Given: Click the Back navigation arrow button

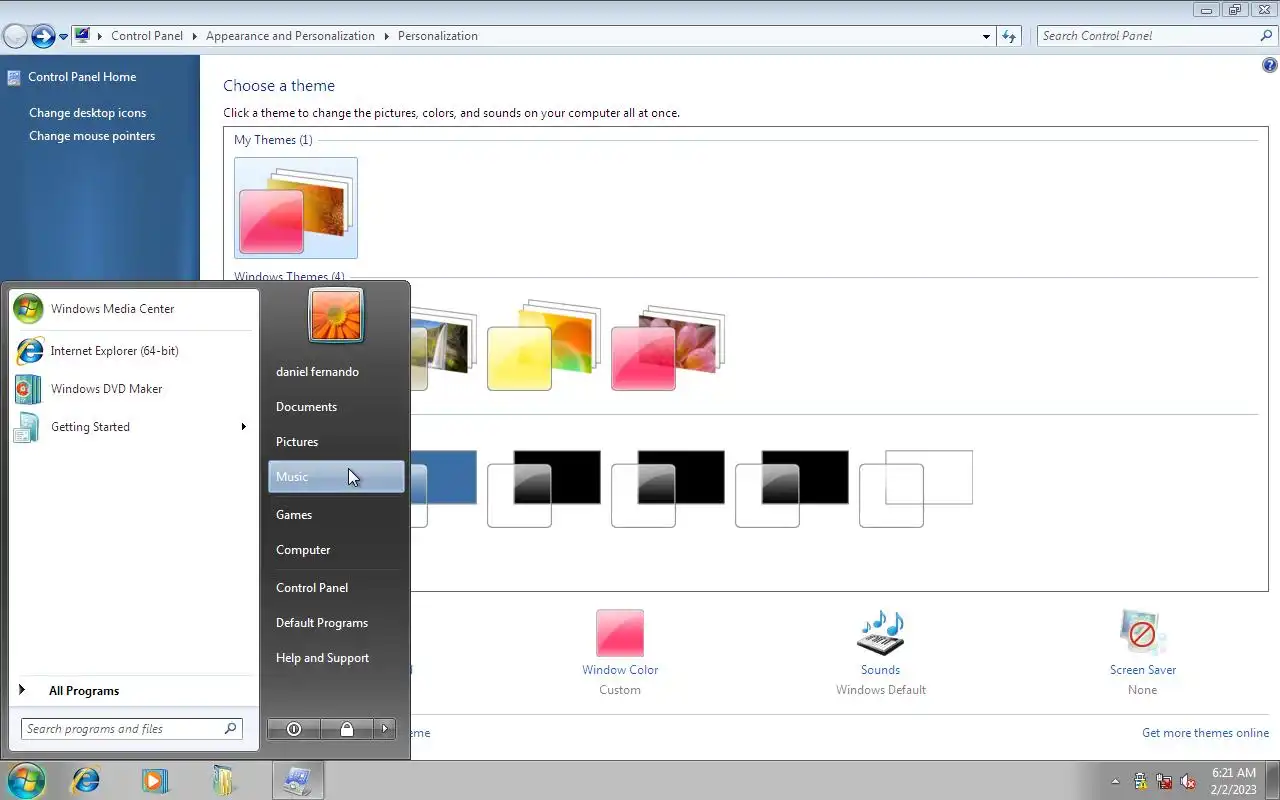Looking at the screenshot, I should coord(15,37).
